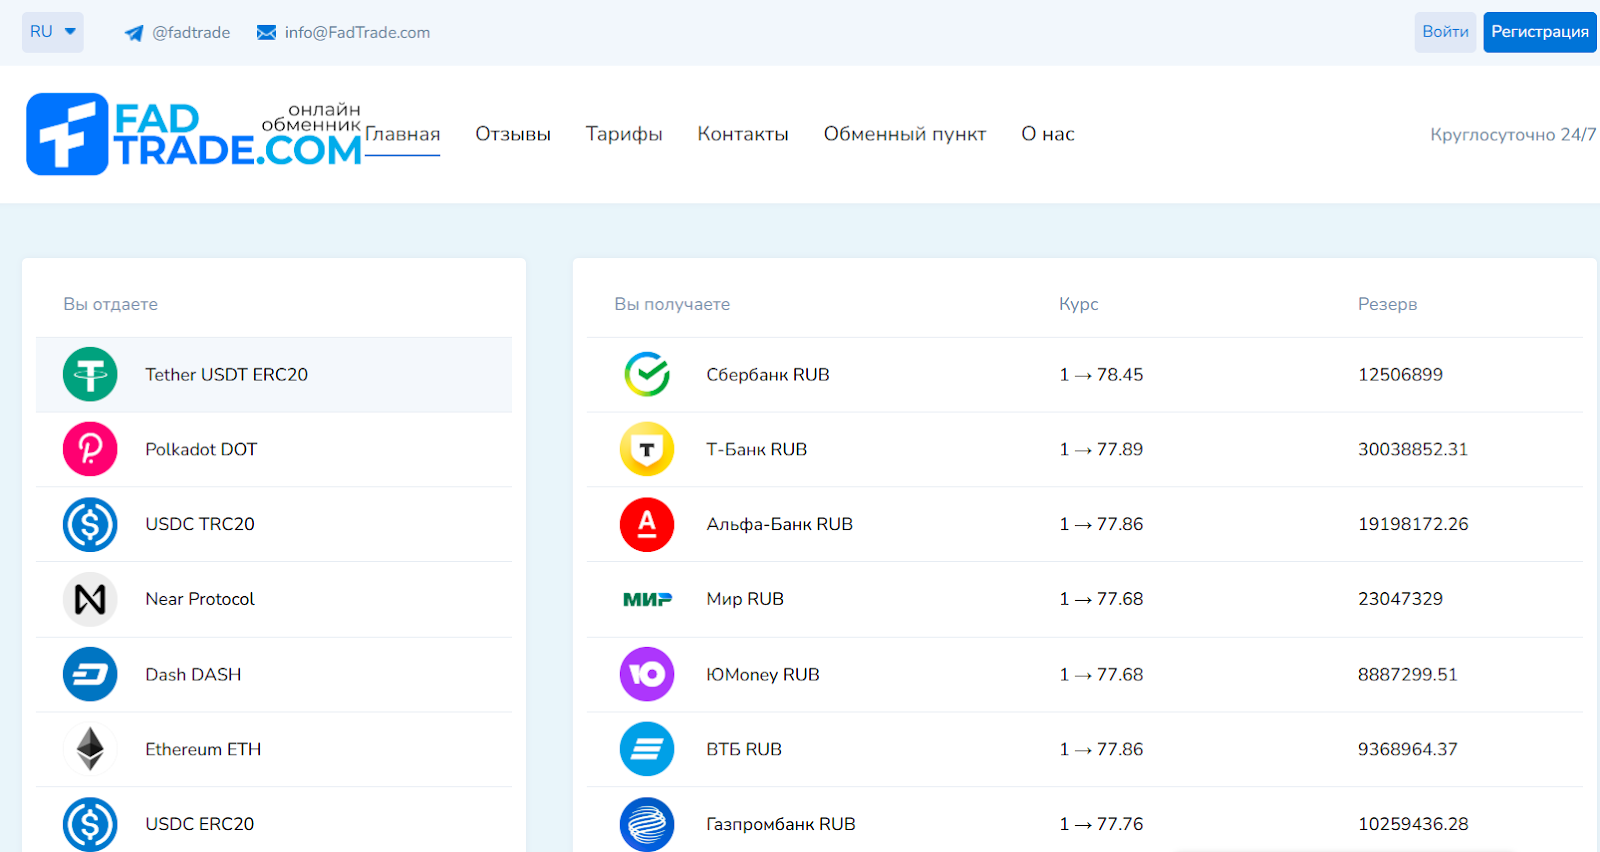1600x852 pixels.
Task: Open the Обменный пункт page
Action: 905,134
